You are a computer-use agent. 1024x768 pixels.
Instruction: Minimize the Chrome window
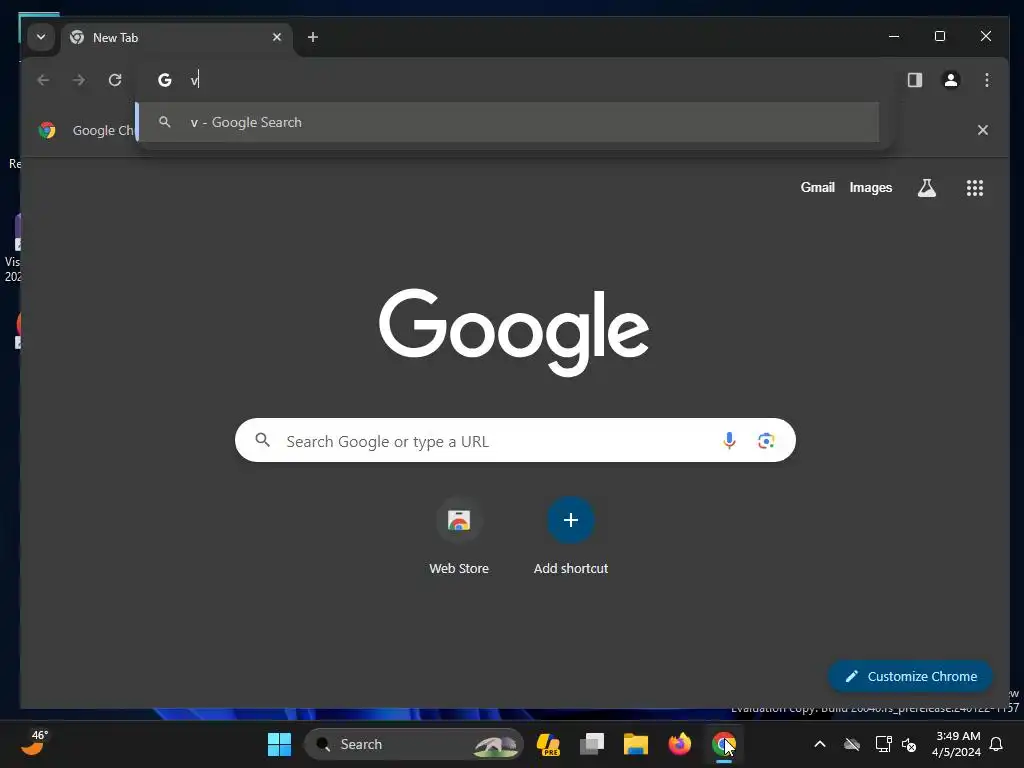[x=894, y=37]
